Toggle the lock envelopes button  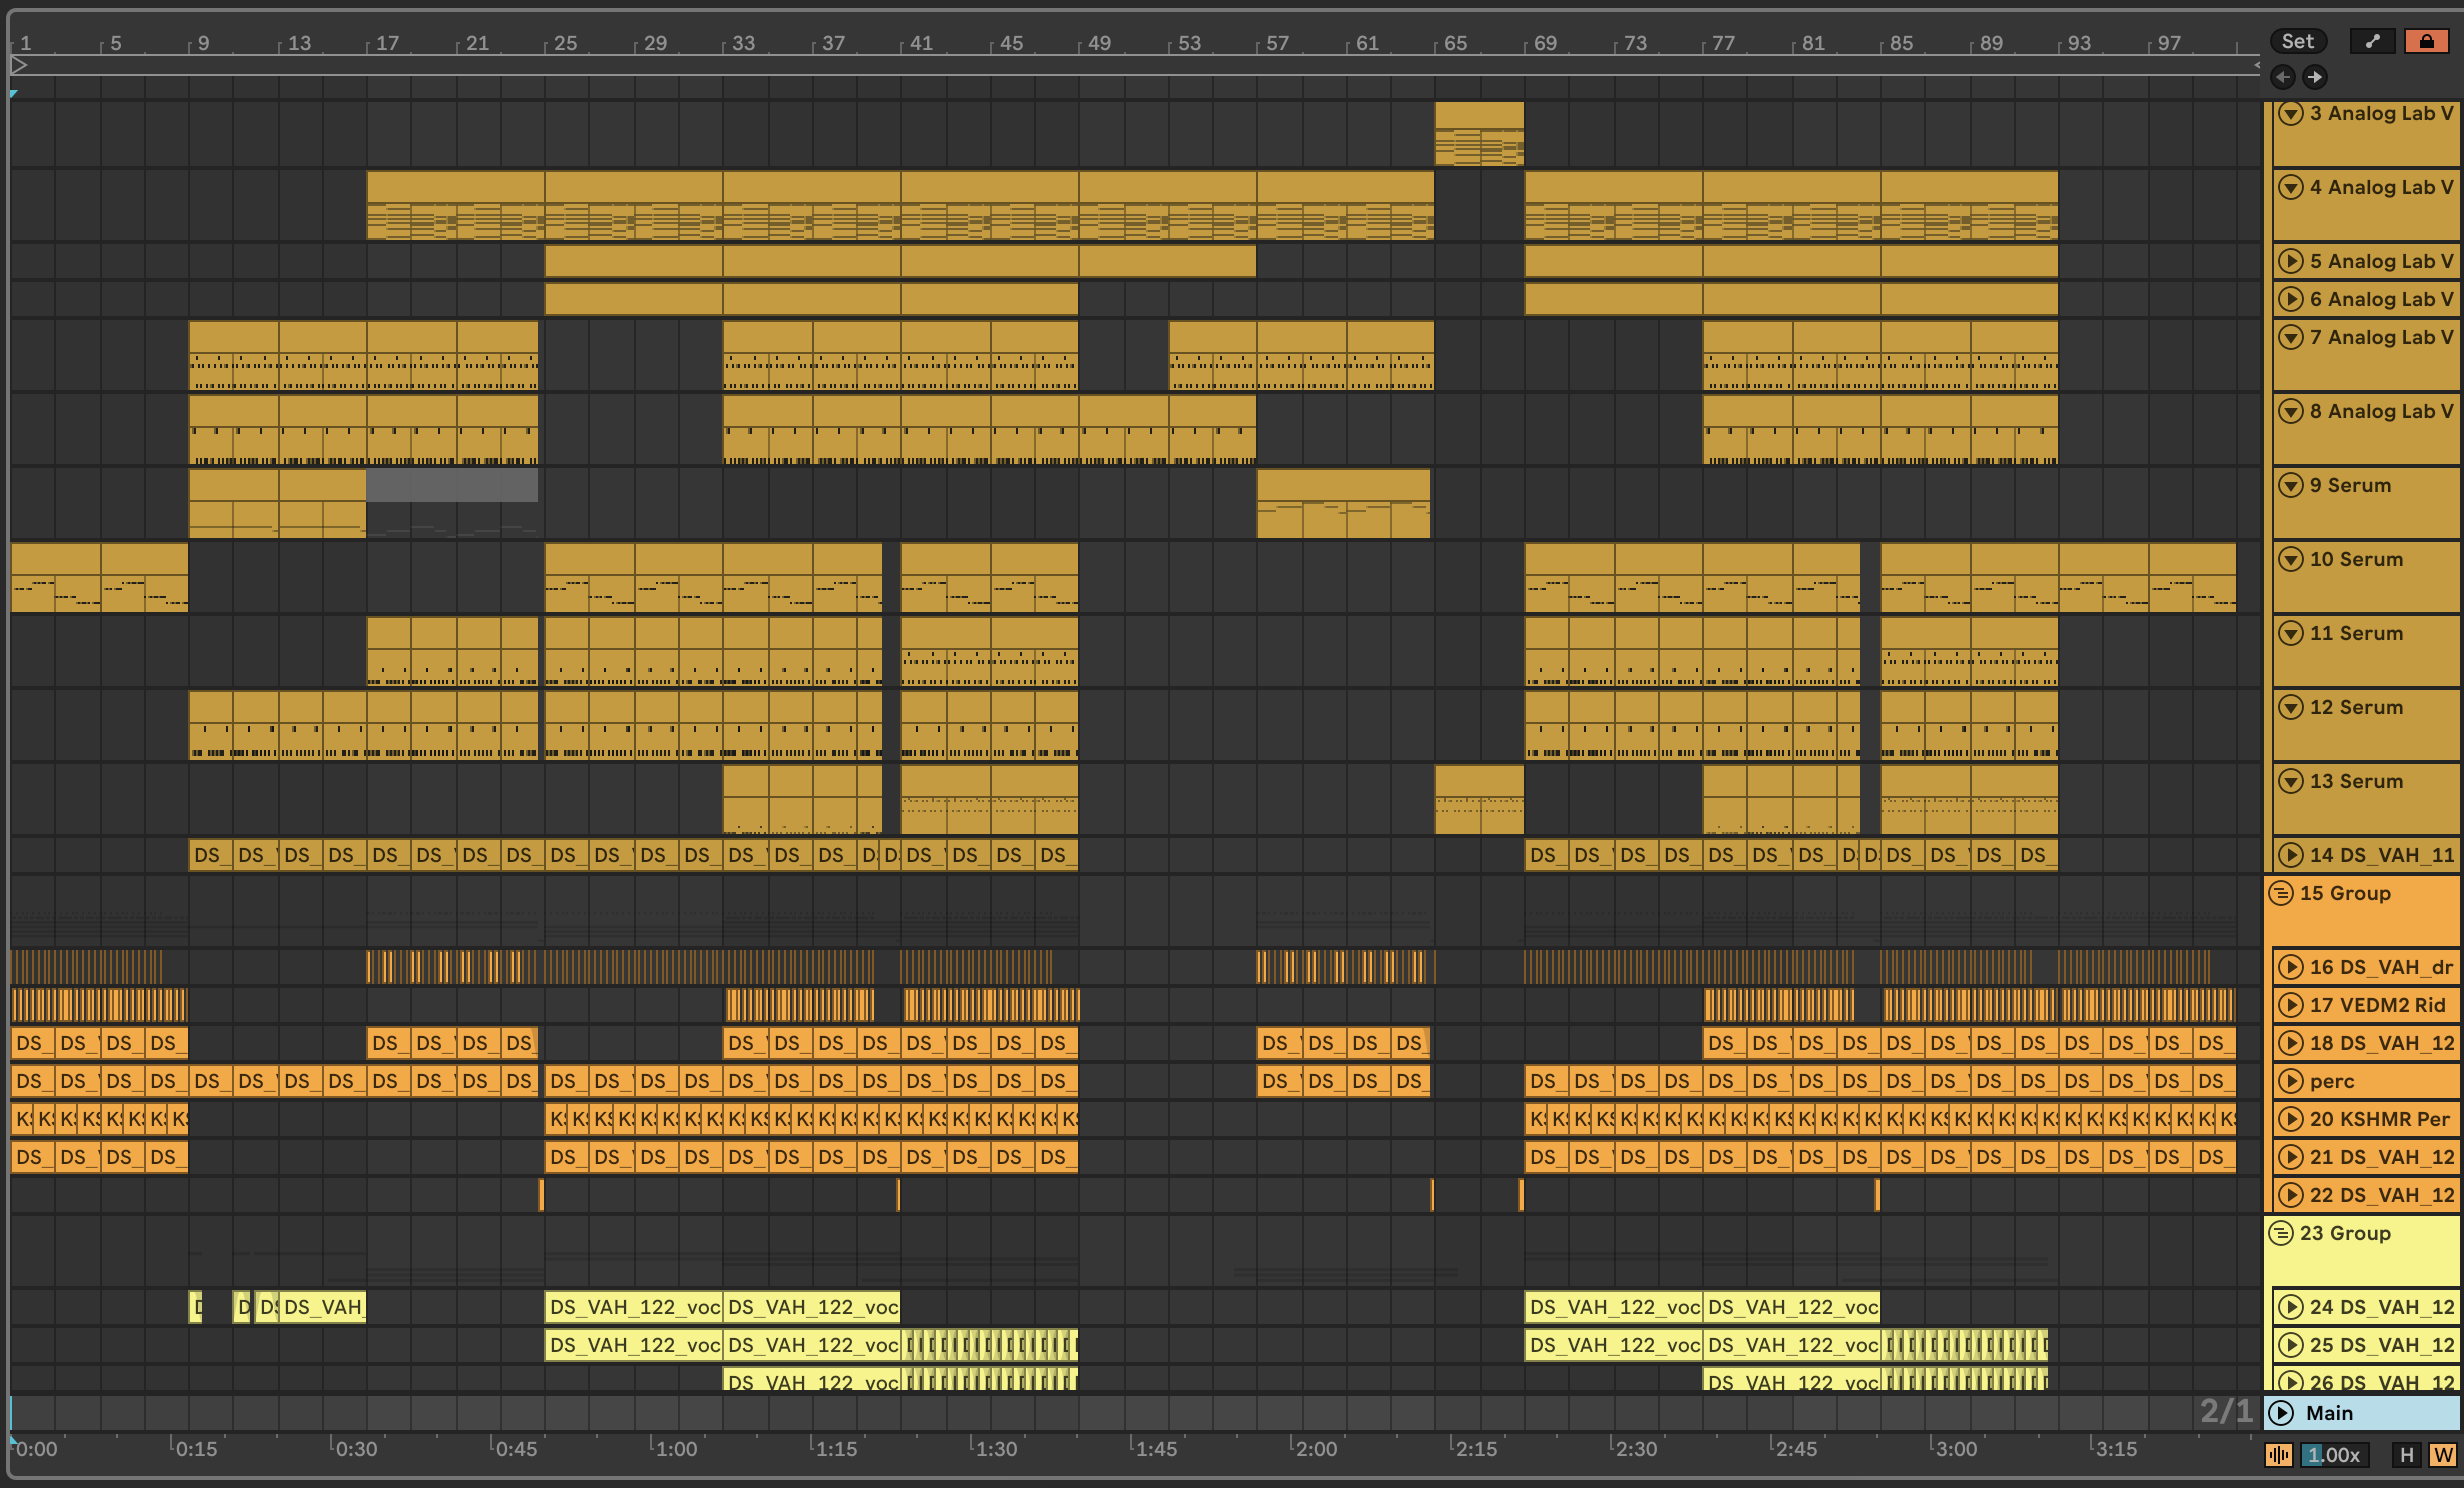click(2426, 41)
